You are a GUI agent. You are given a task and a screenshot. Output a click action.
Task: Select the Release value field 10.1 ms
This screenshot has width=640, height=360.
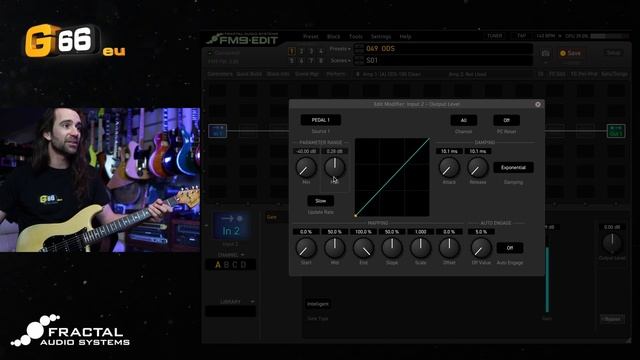(x=478, y=151)
